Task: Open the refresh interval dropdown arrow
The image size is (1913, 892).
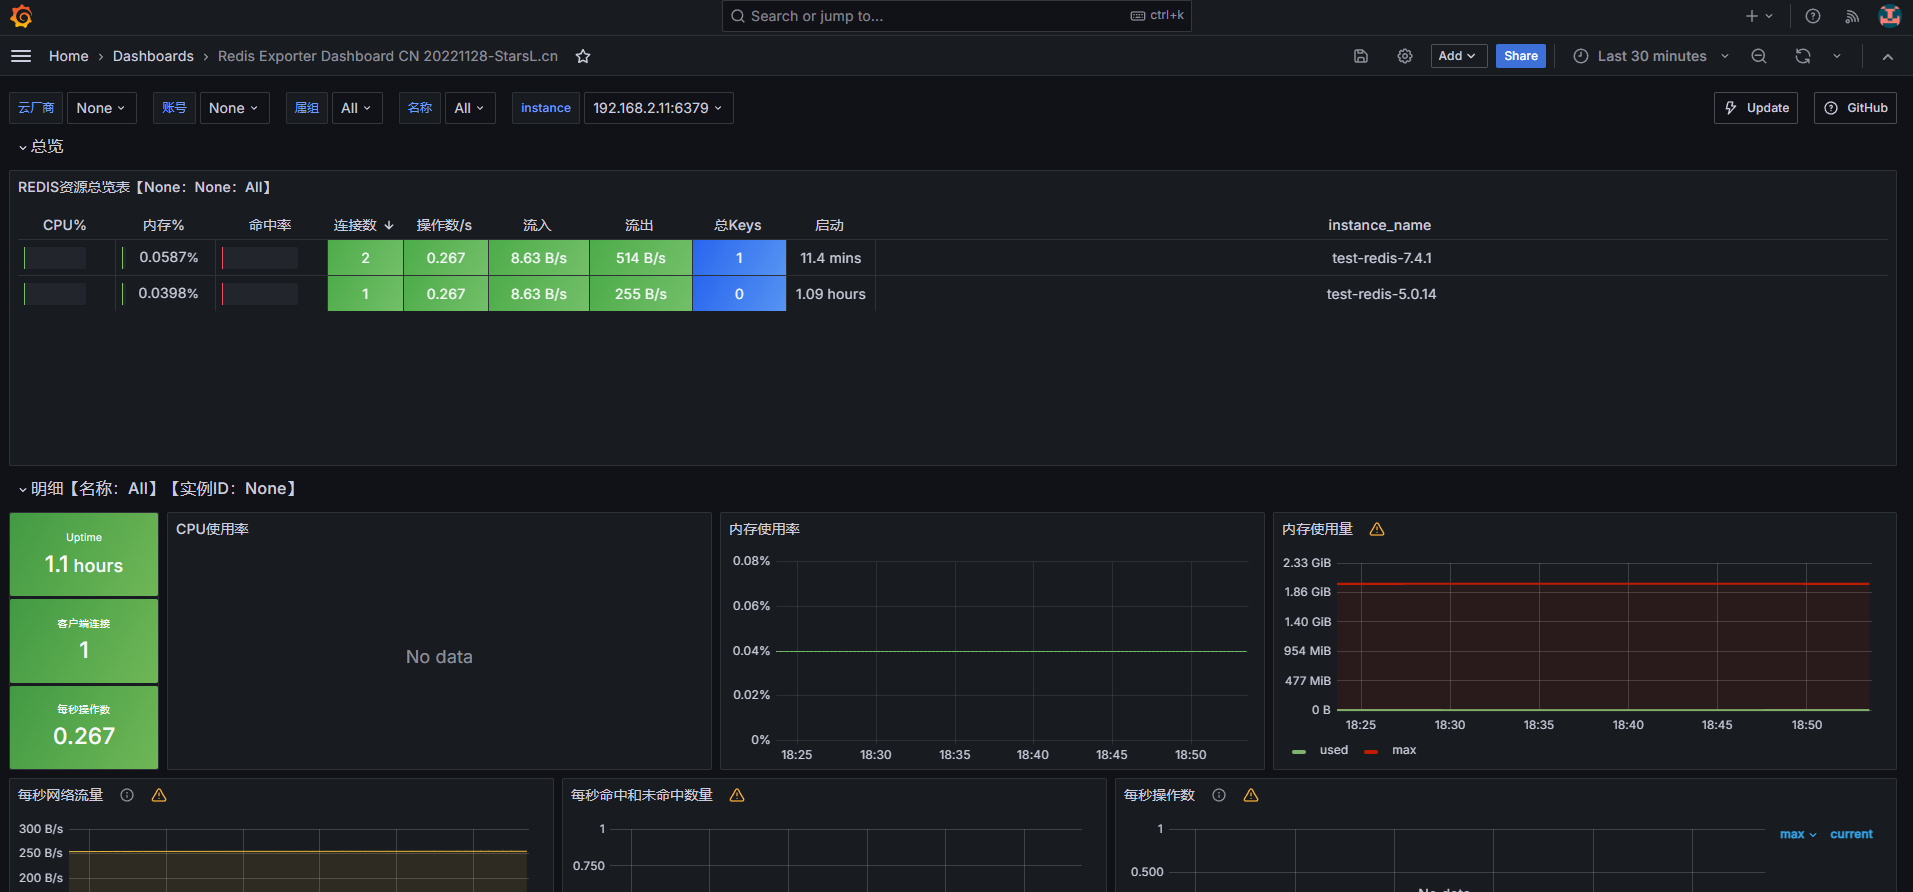Action: (1837, 56)
